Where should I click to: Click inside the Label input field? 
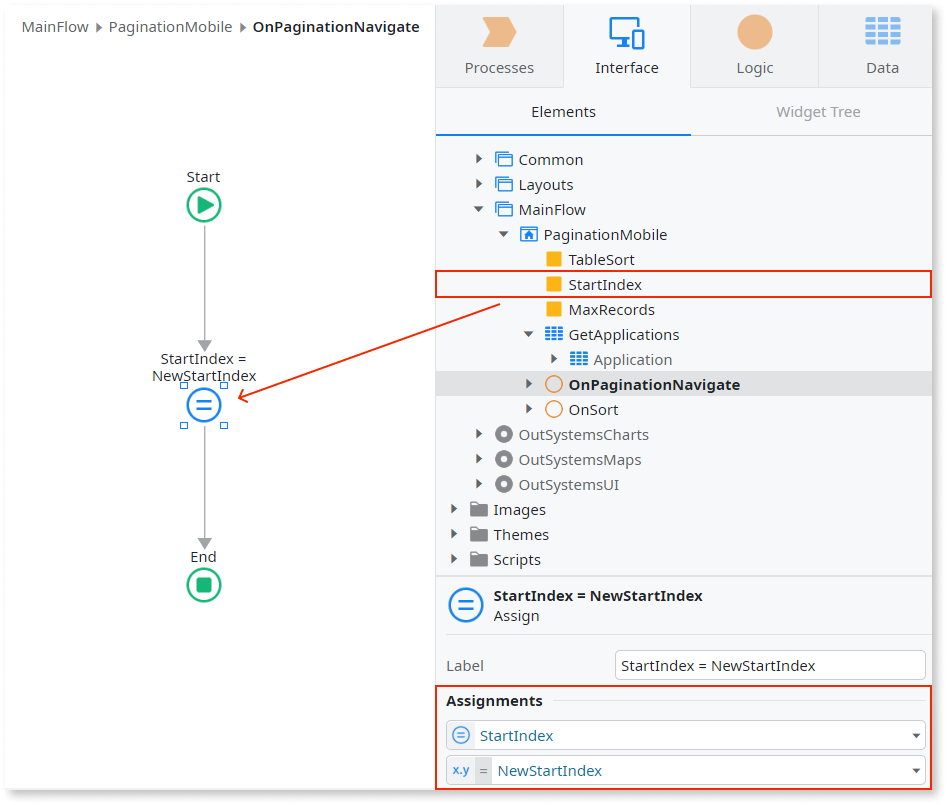point(770,665)
